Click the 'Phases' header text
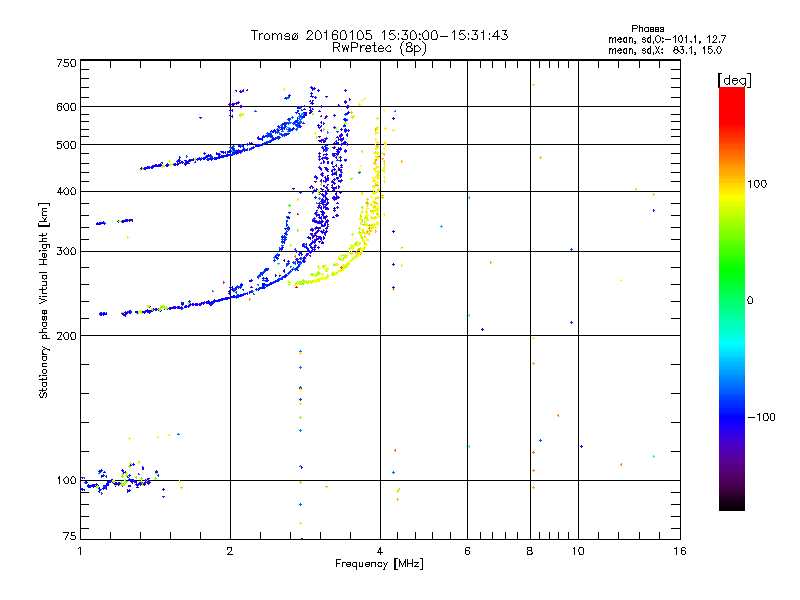Image resolution: width=800 pixels, height=600 pixels. pyautogui.click(x=647, y=29)
